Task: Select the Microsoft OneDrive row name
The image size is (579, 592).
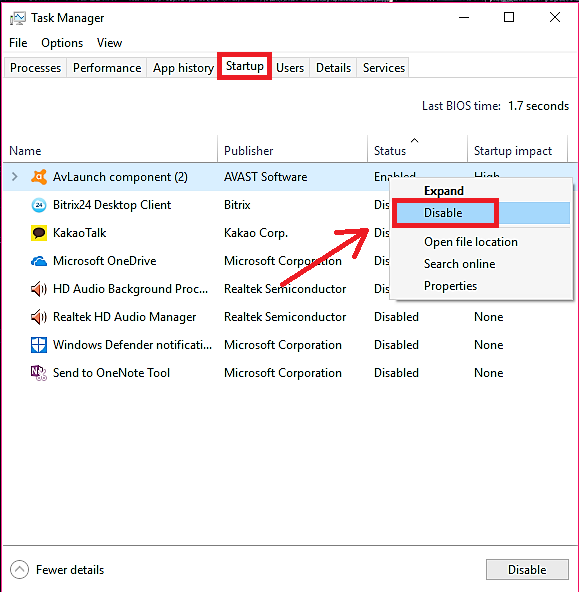Action: coord(105,261)
